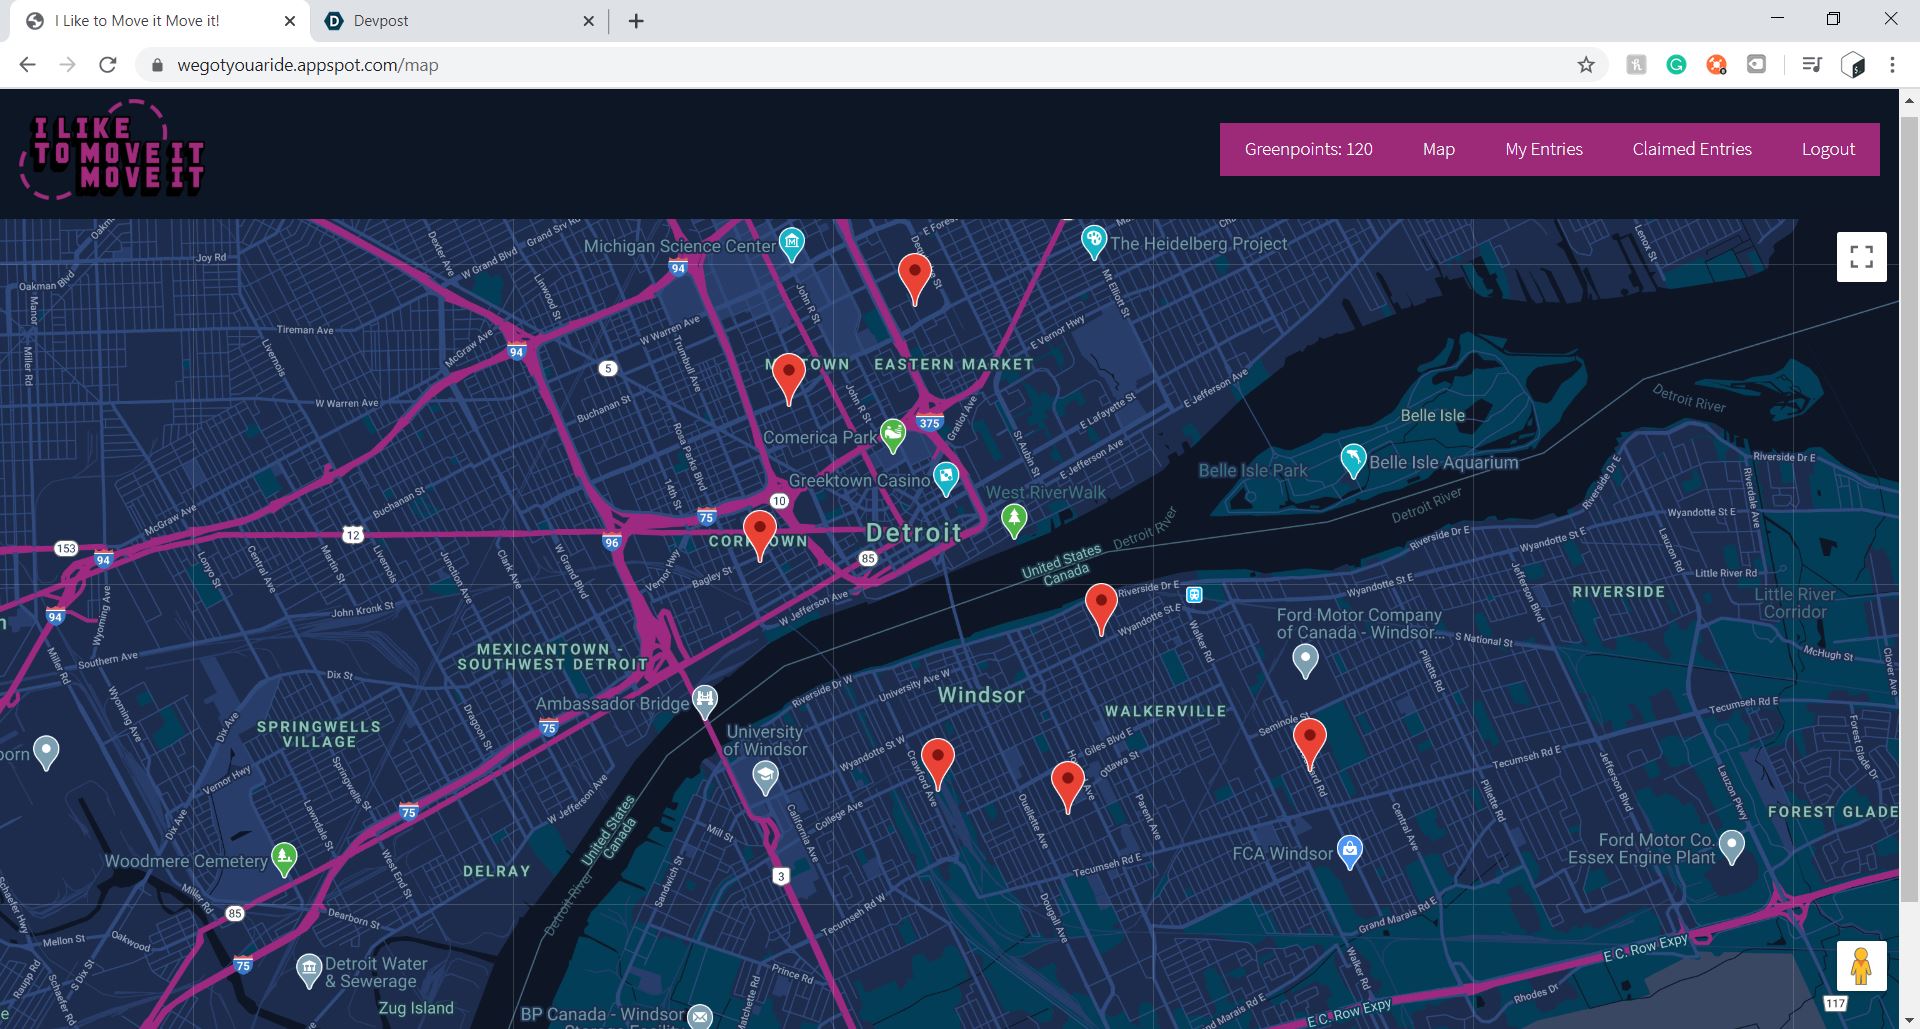This screenshot has width=1920, height=1029.
Task: Close the Devpost tab
Action: click(588, 21)
